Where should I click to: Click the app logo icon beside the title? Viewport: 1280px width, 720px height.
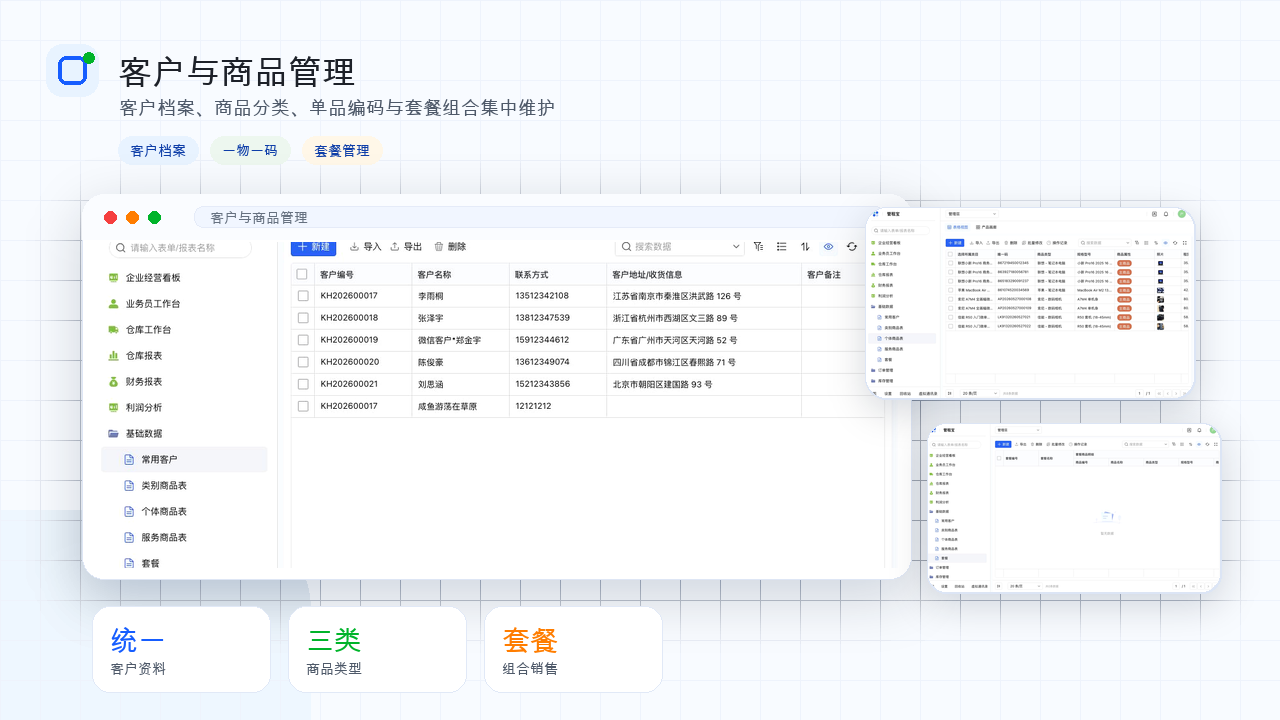73,71
